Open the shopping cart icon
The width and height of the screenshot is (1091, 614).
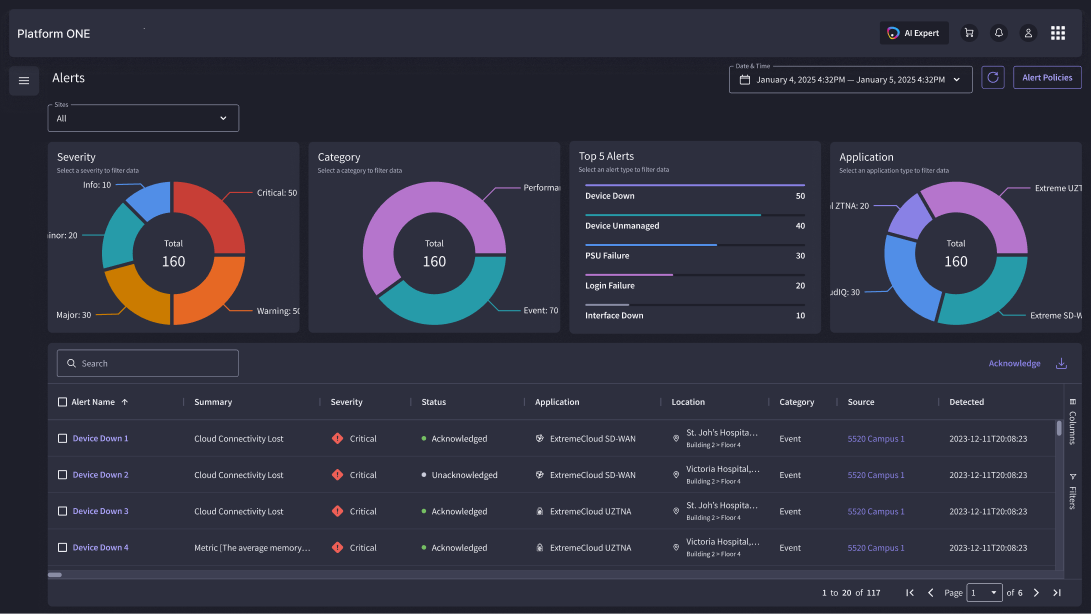pos(969,33)
